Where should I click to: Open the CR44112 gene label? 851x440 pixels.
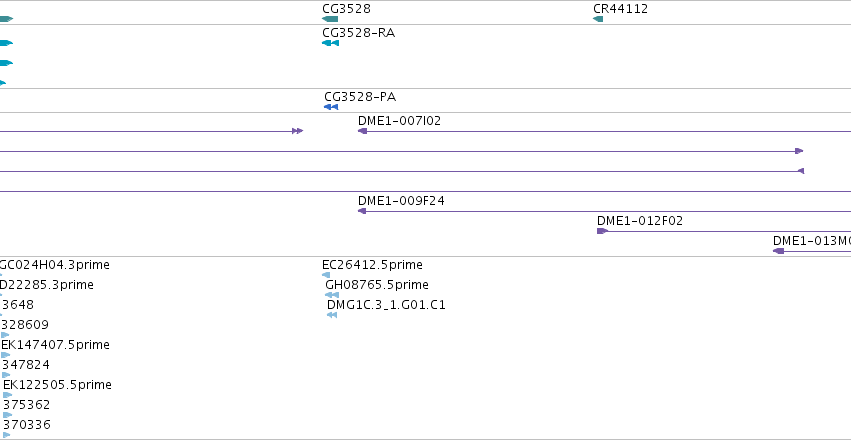click(x=620, y=9)
